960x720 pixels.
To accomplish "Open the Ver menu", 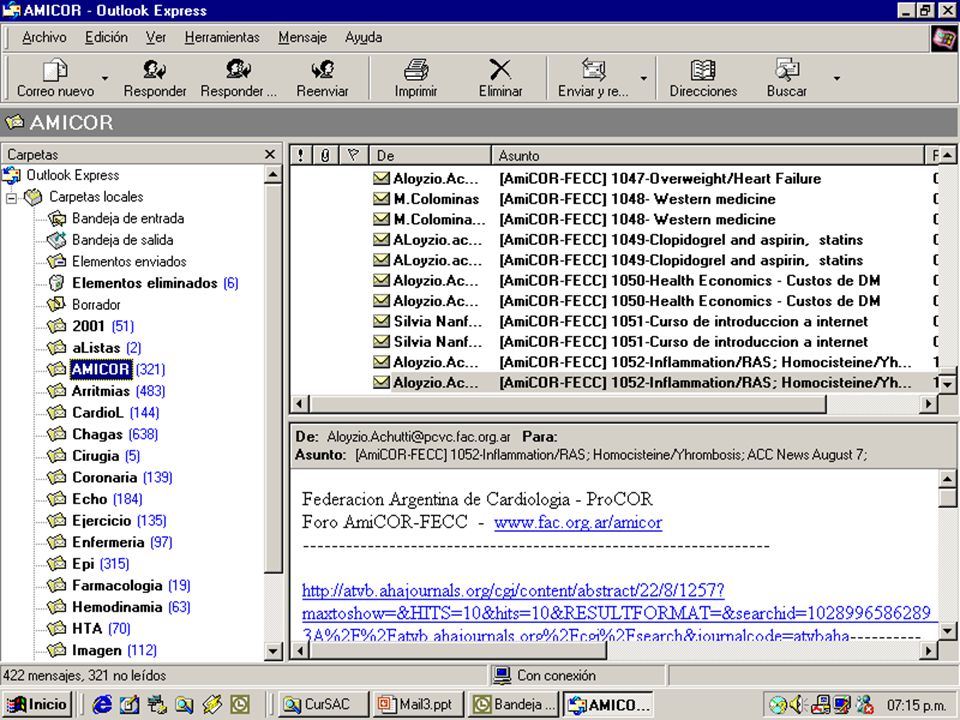I will coord(156,37).
